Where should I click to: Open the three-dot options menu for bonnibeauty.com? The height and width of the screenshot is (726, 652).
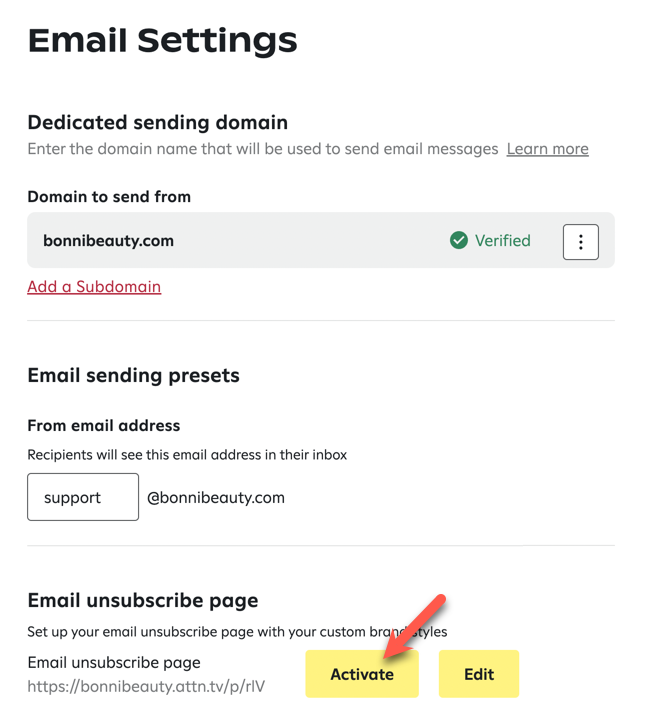[x=580, y=242]
